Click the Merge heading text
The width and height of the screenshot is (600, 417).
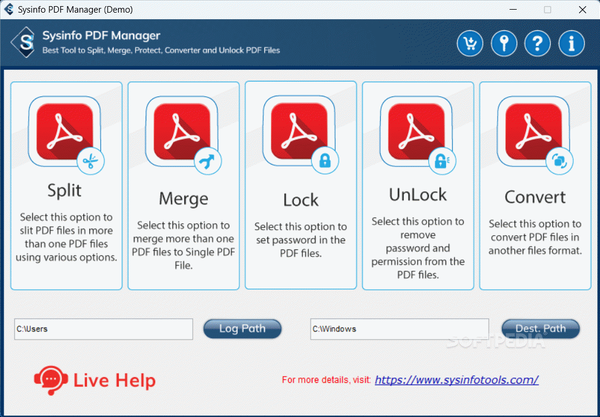tap(184, 198)
